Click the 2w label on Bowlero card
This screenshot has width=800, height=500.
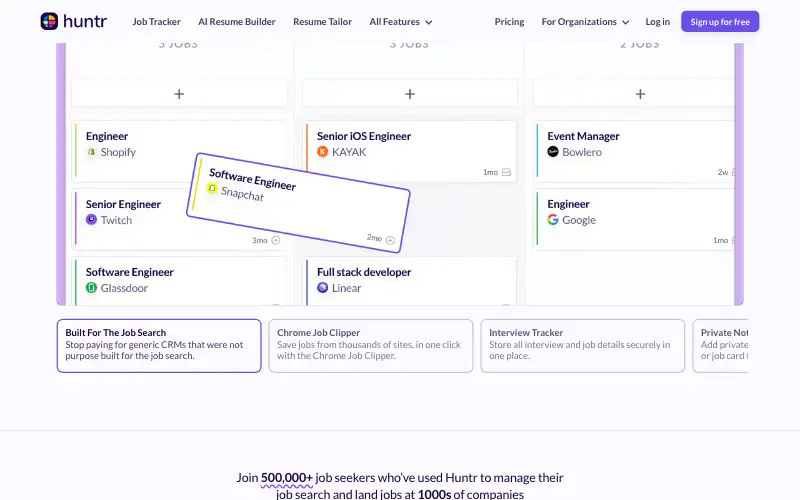722,172
